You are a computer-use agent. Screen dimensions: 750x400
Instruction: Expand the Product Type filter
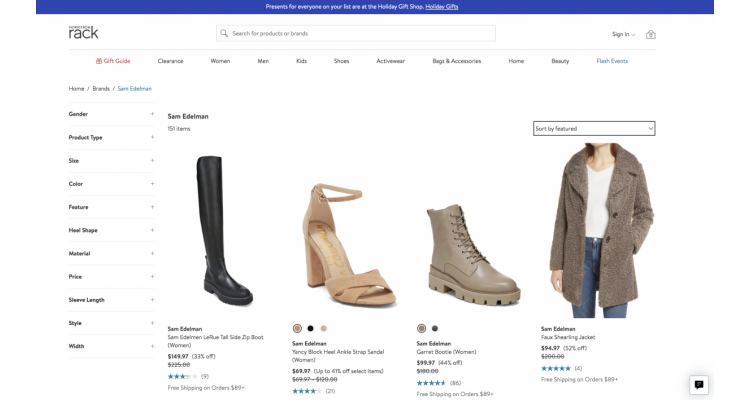[x=111, y=137]
